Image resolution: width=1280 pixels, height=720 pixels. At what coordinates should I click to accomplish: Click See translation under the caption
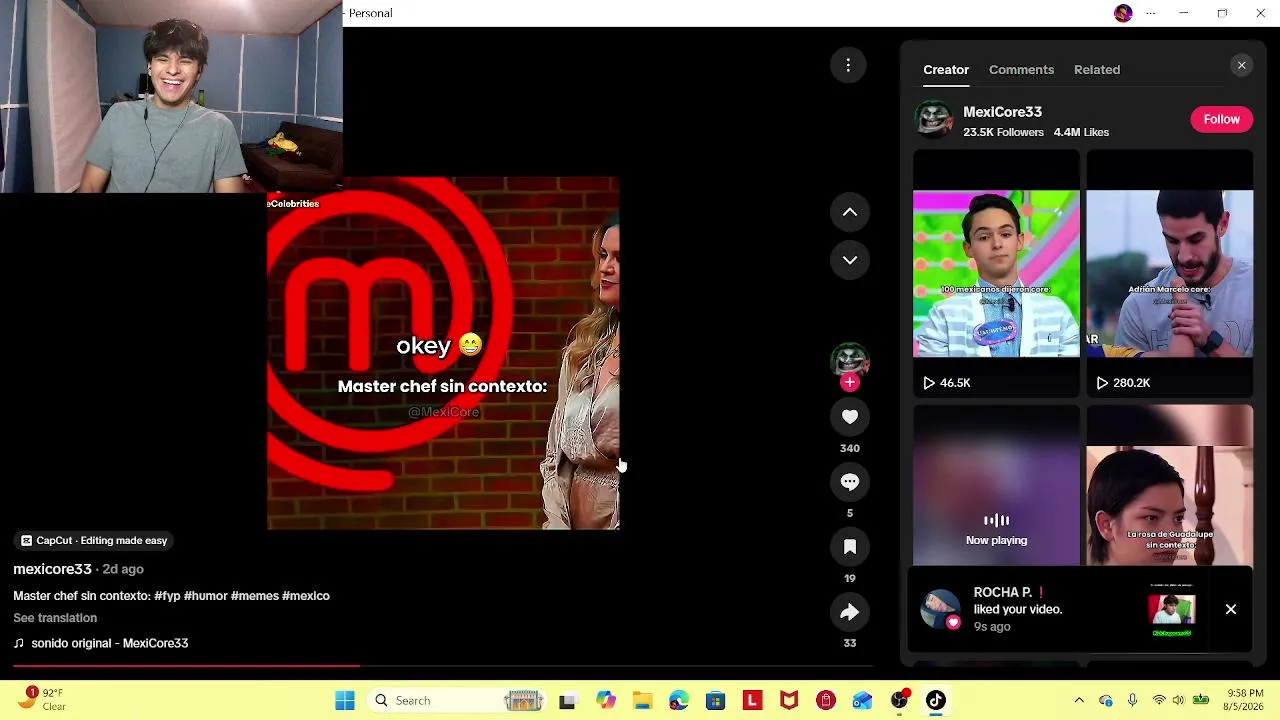coord(55,618)
